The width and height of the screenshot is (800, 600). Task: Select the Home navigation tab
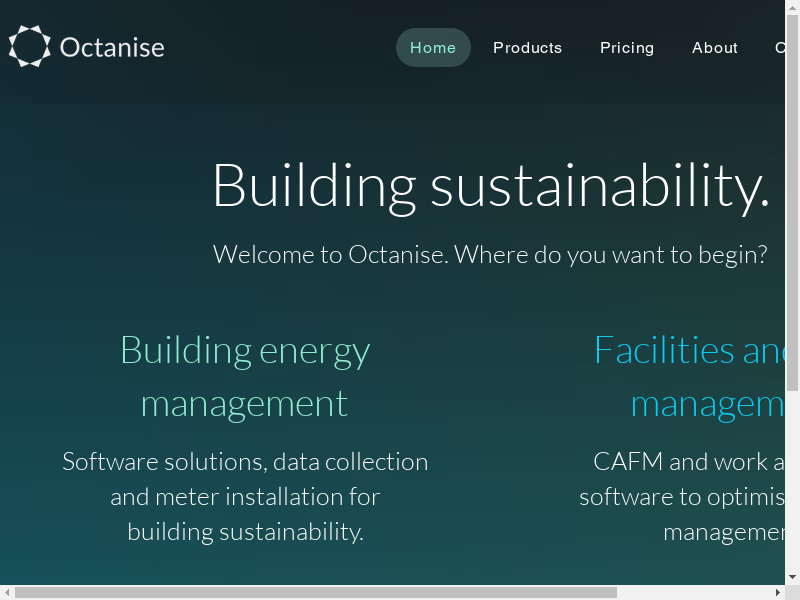click(433, 48)
